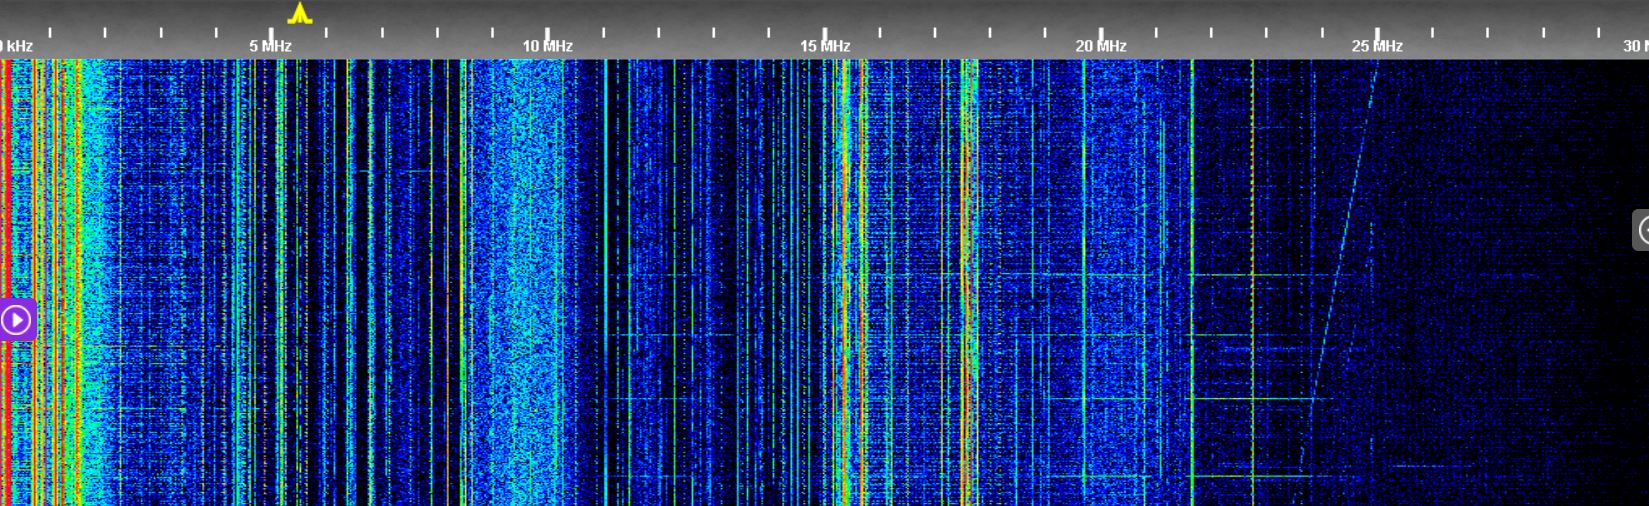The image size is (1649, 506).
Task: Open the partly hidden side-panel button at the right edge
Action: (1641, 230)
